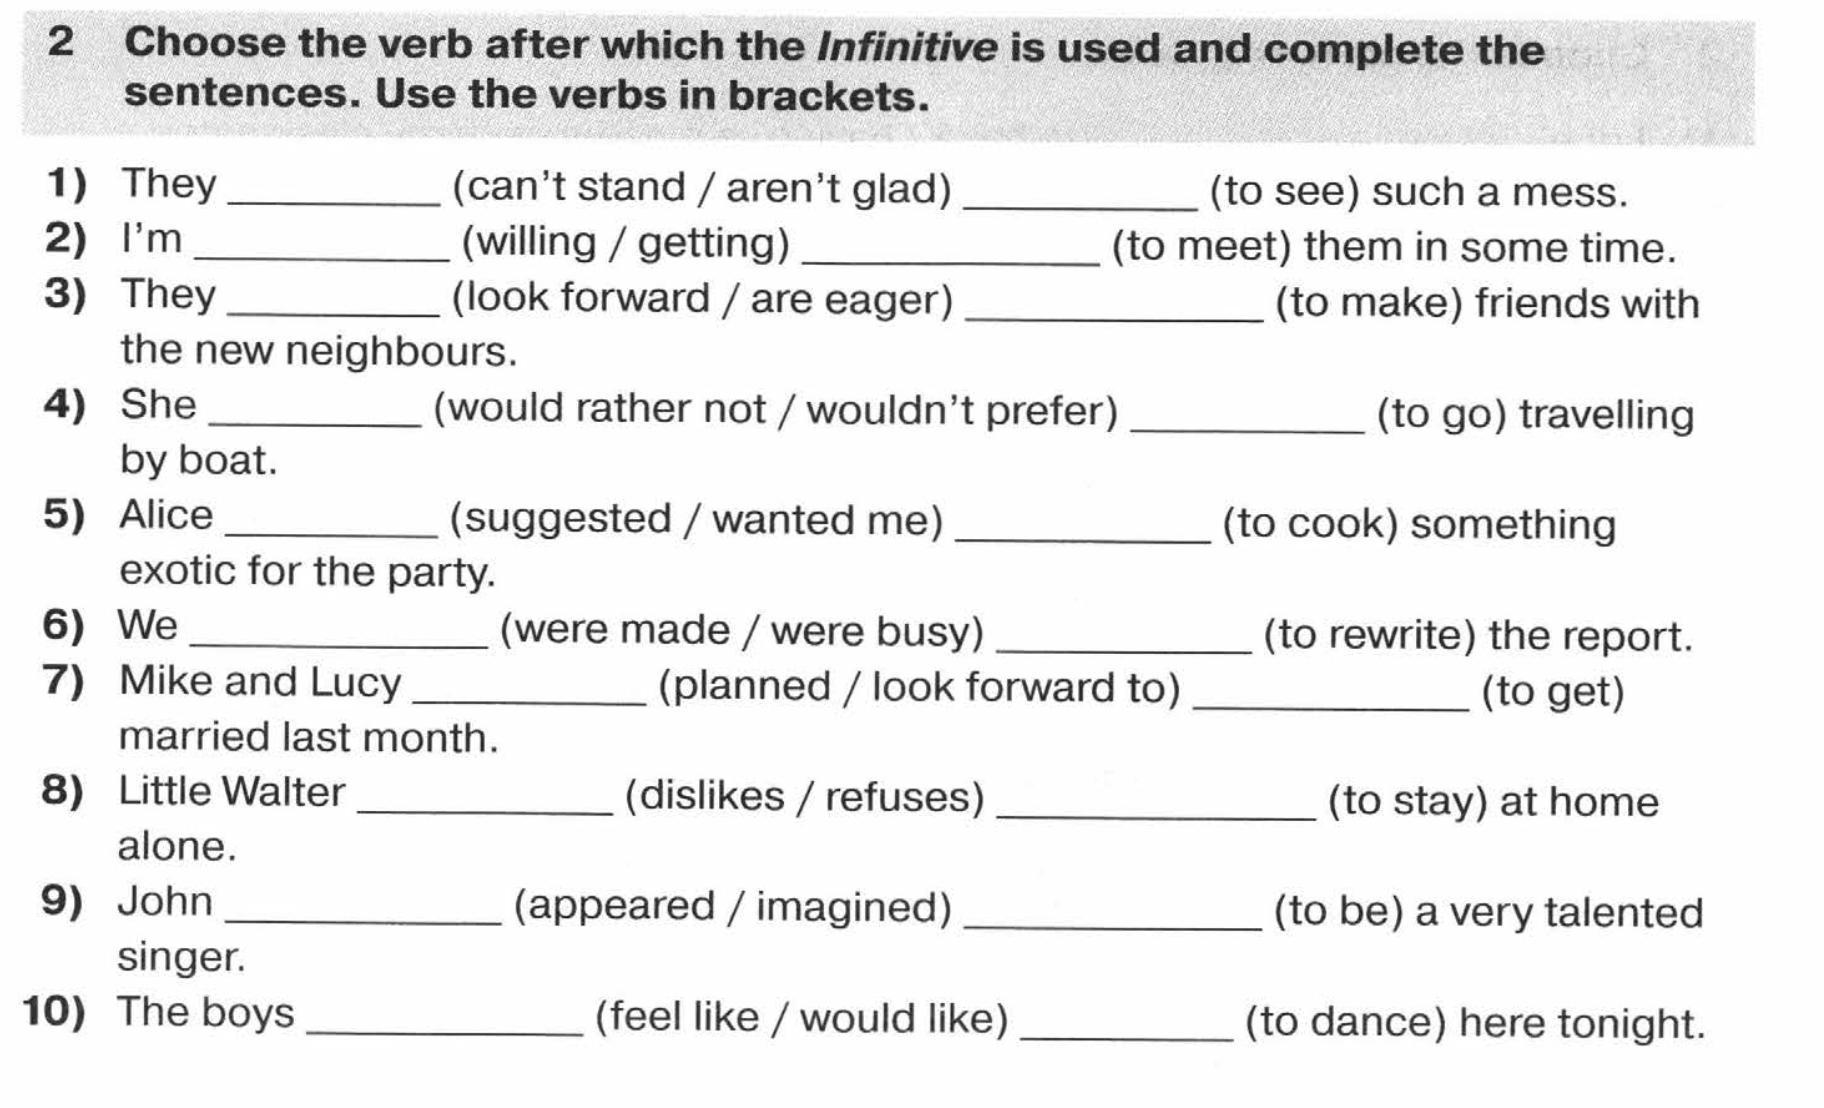
Task: Click the blank before "(to cook) something"
Action: pyautogui.click(x=1083, y=531)
